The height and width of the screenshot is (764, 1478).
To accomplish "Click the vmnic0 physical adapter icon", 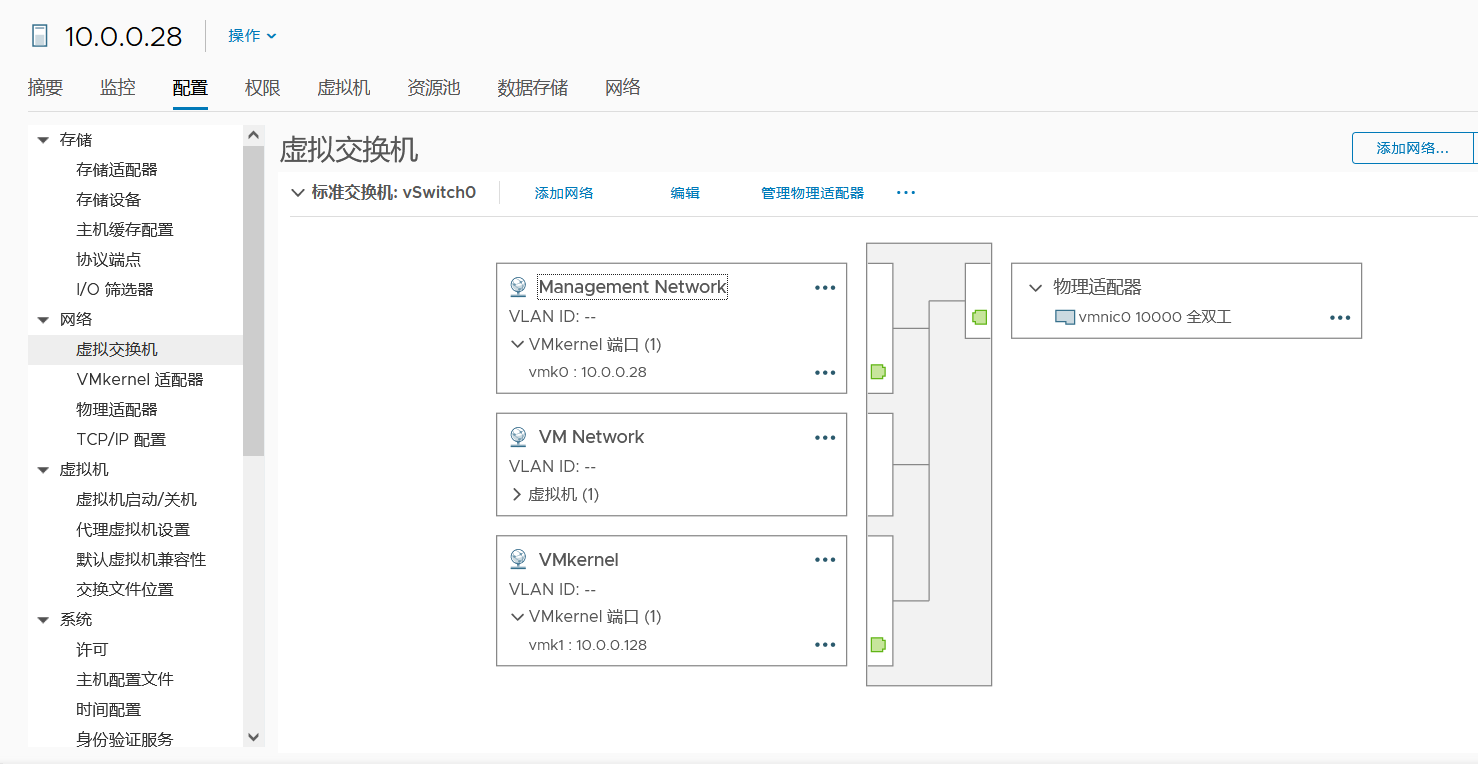I will (x=1064, y=318).
